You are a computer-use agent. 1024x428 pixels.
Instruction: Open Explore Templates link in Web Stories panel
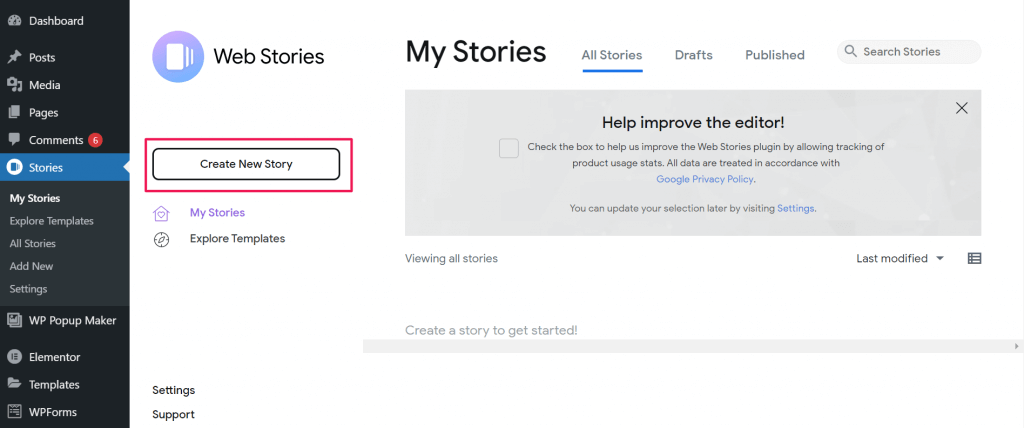pyautogui.click(x=238, y=239)
